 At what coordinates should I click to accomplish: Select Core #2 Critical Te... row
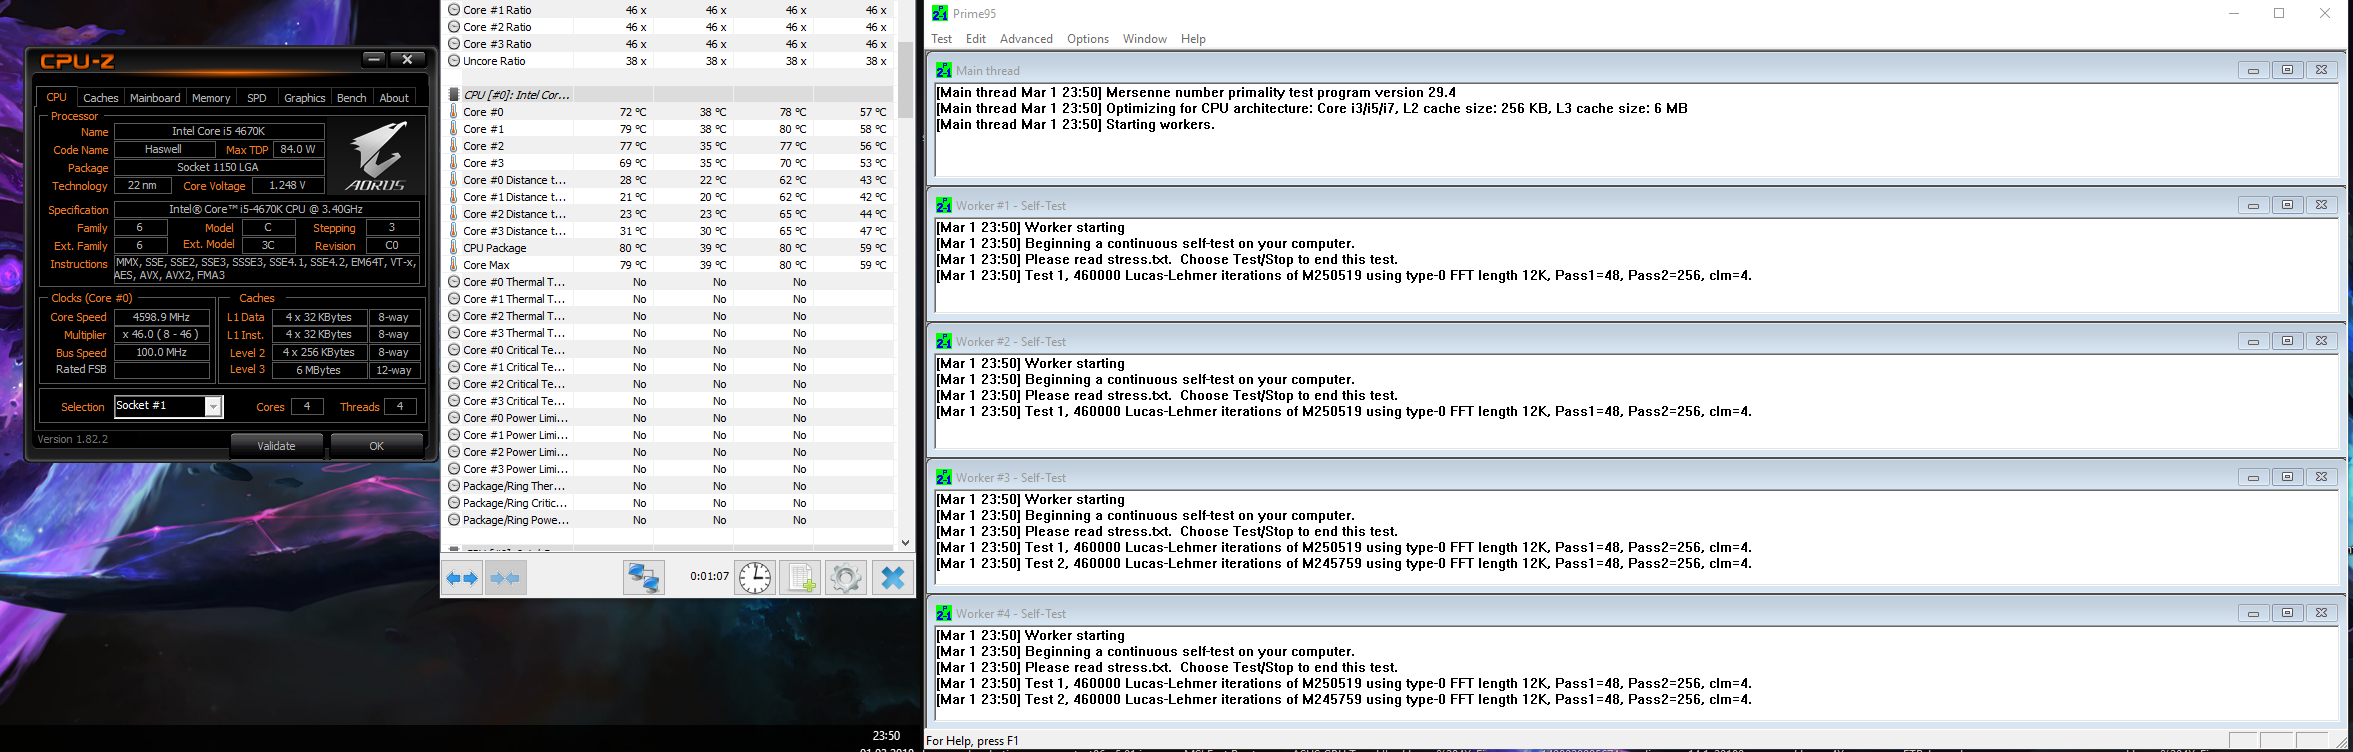[x=668, y=384]
